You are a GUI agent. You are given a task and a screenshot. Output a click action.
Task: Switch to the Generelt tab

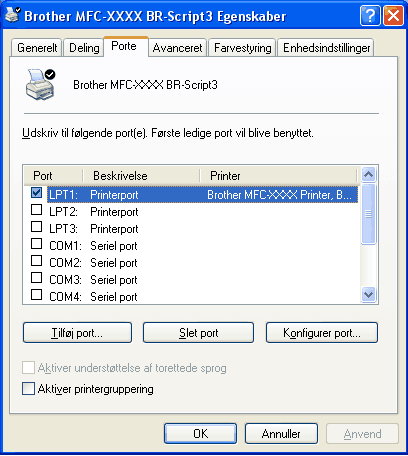pos(37,48)
